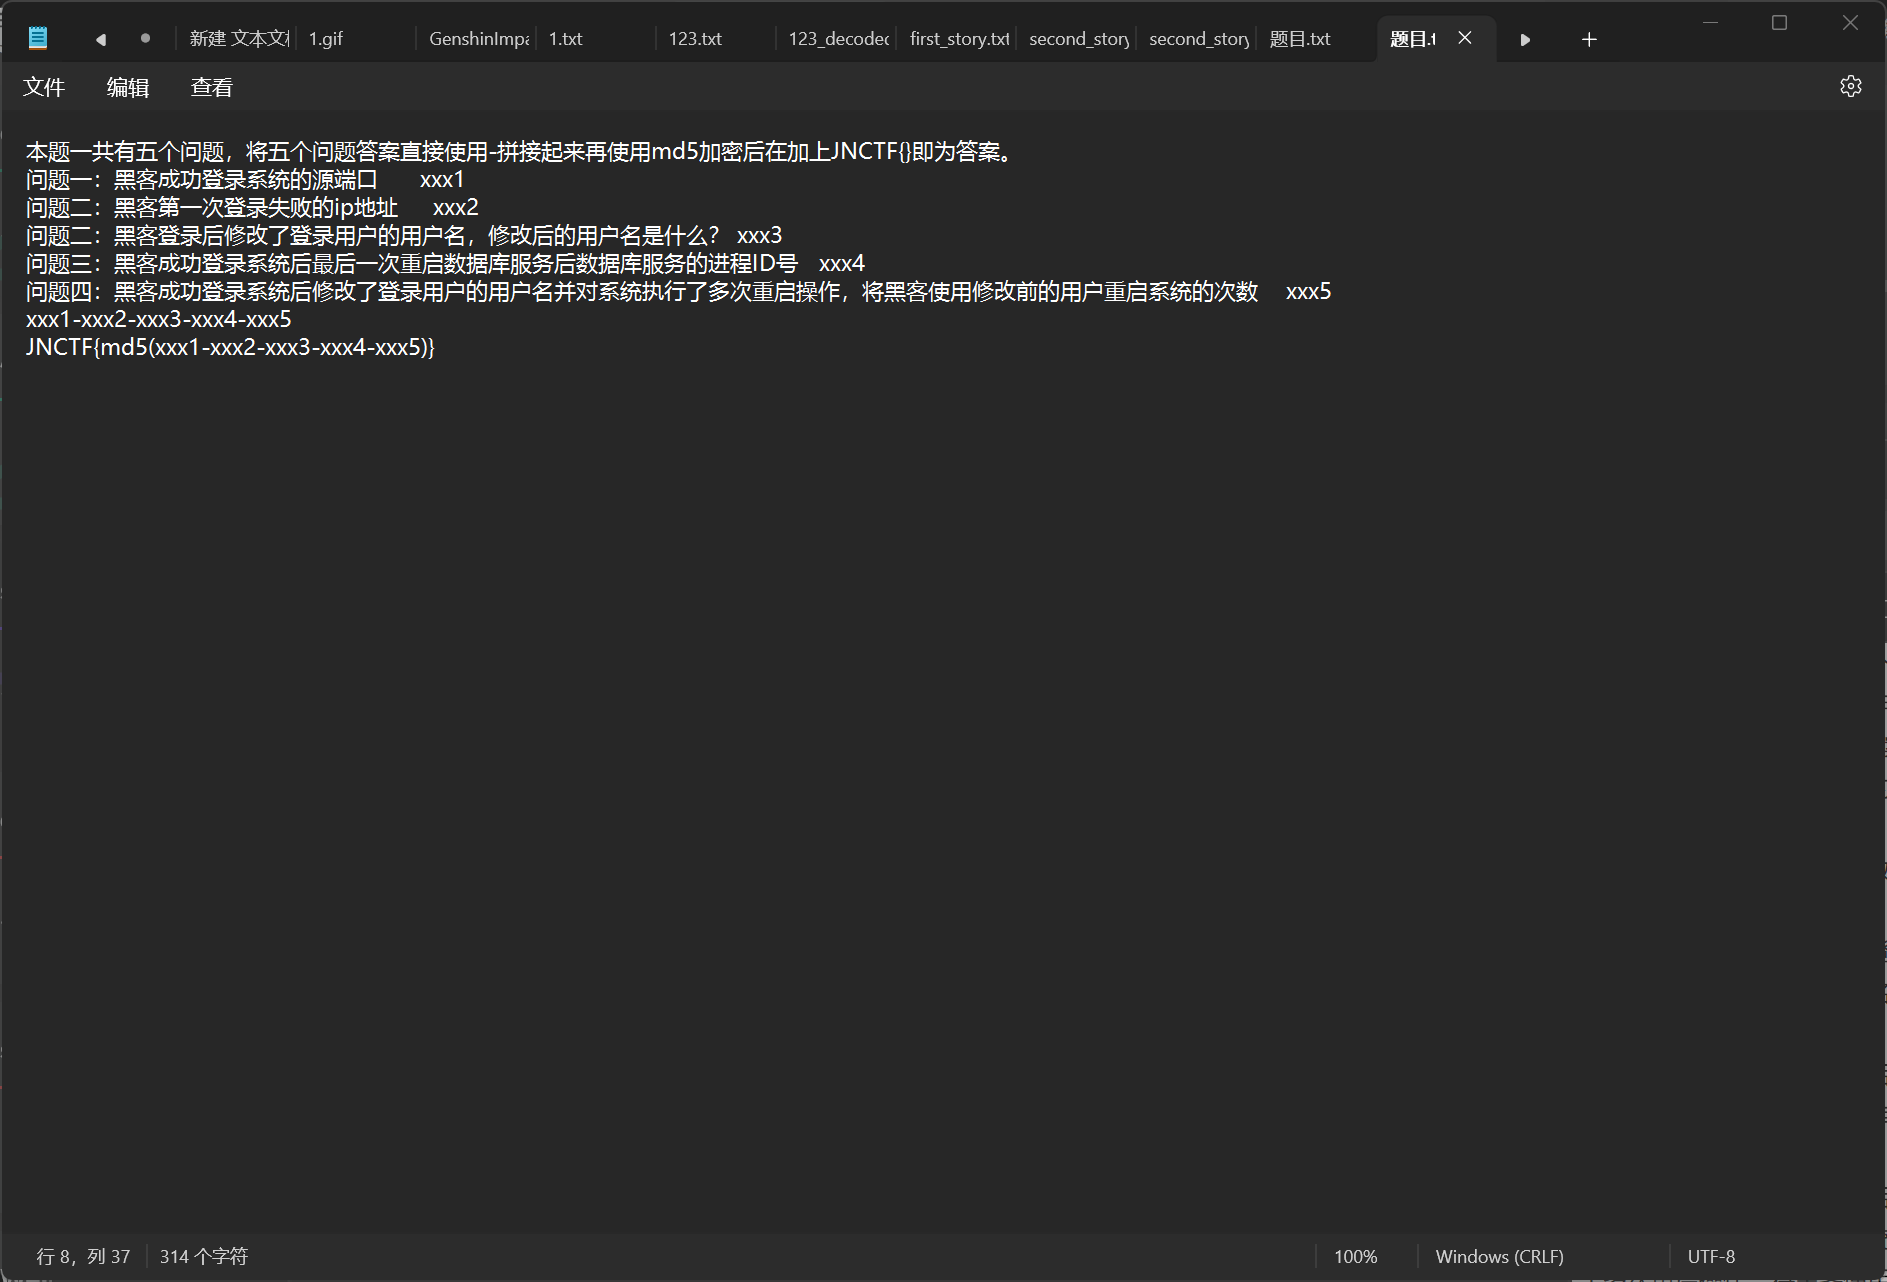Open Notepad settings via gear icon

tap(1851, 86)
